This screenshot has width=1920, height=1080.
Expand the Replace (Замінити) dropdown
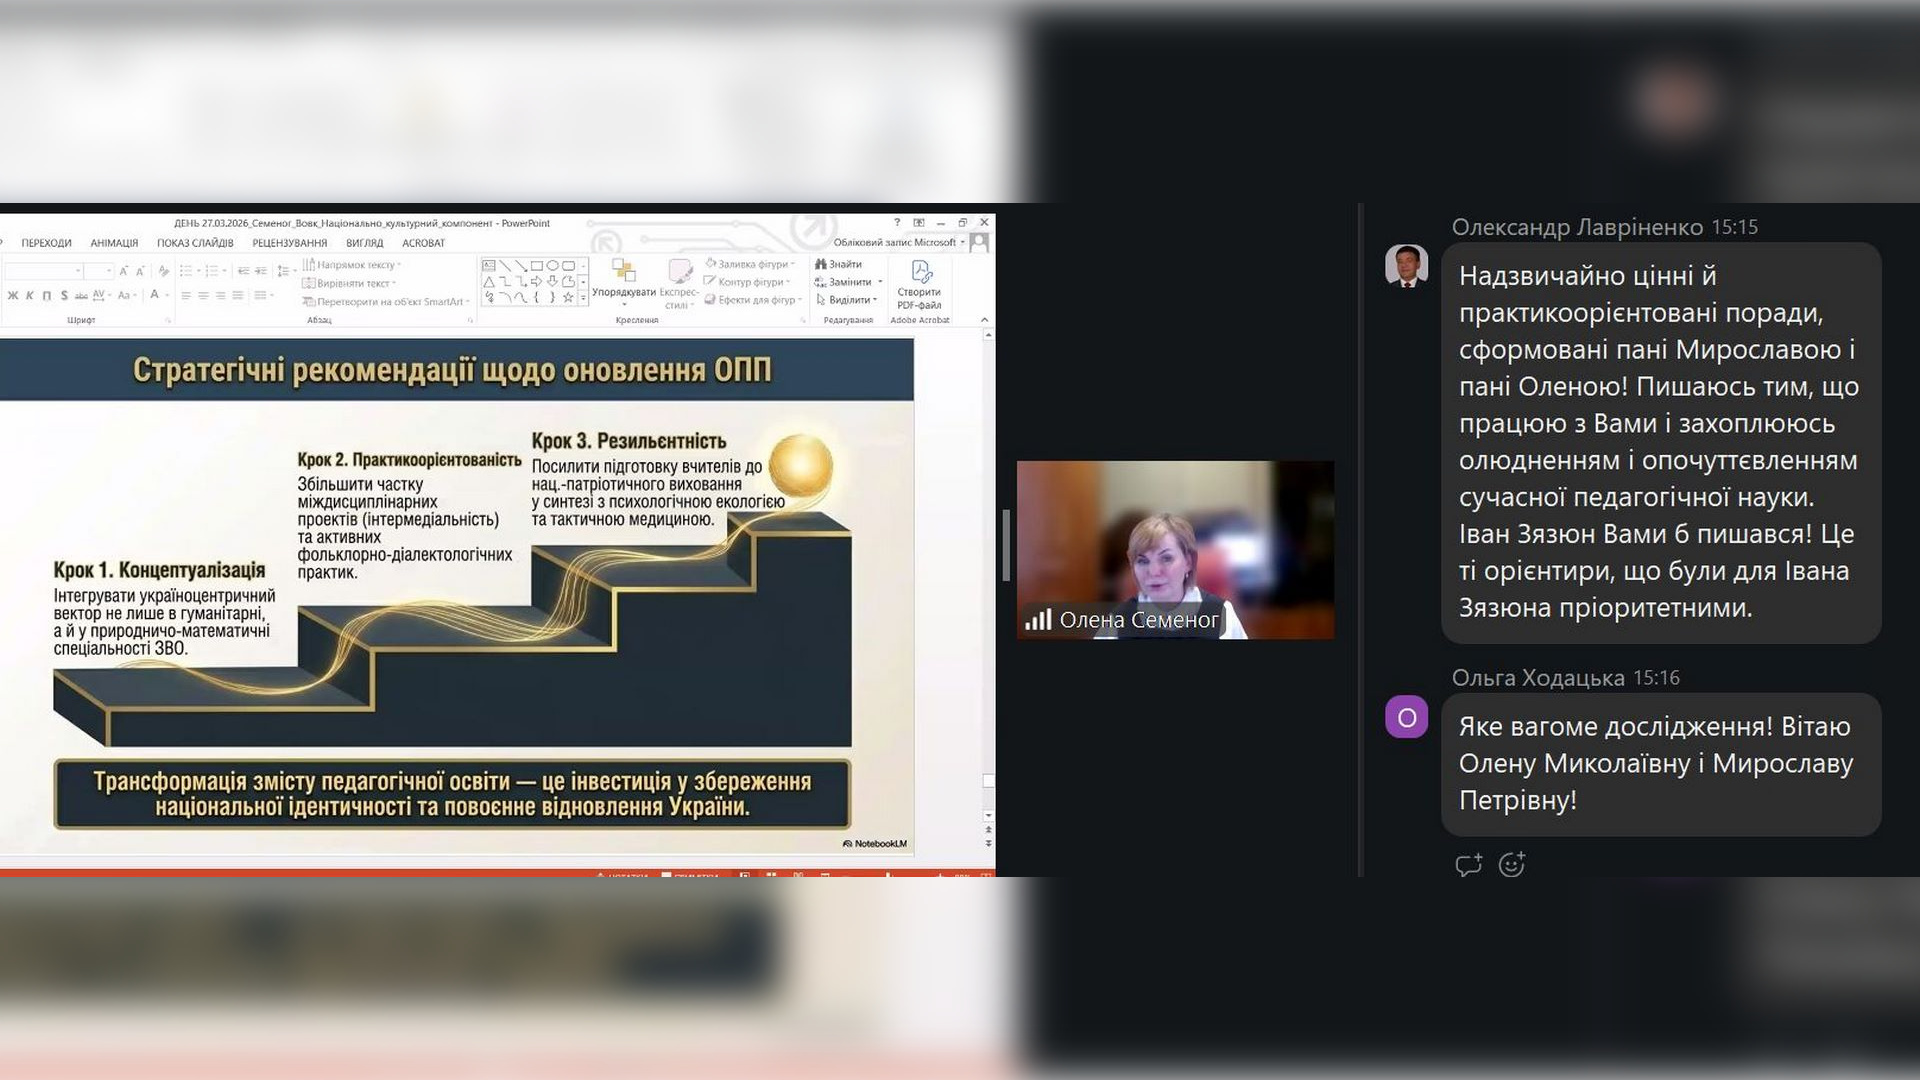[x=880, y=282]
